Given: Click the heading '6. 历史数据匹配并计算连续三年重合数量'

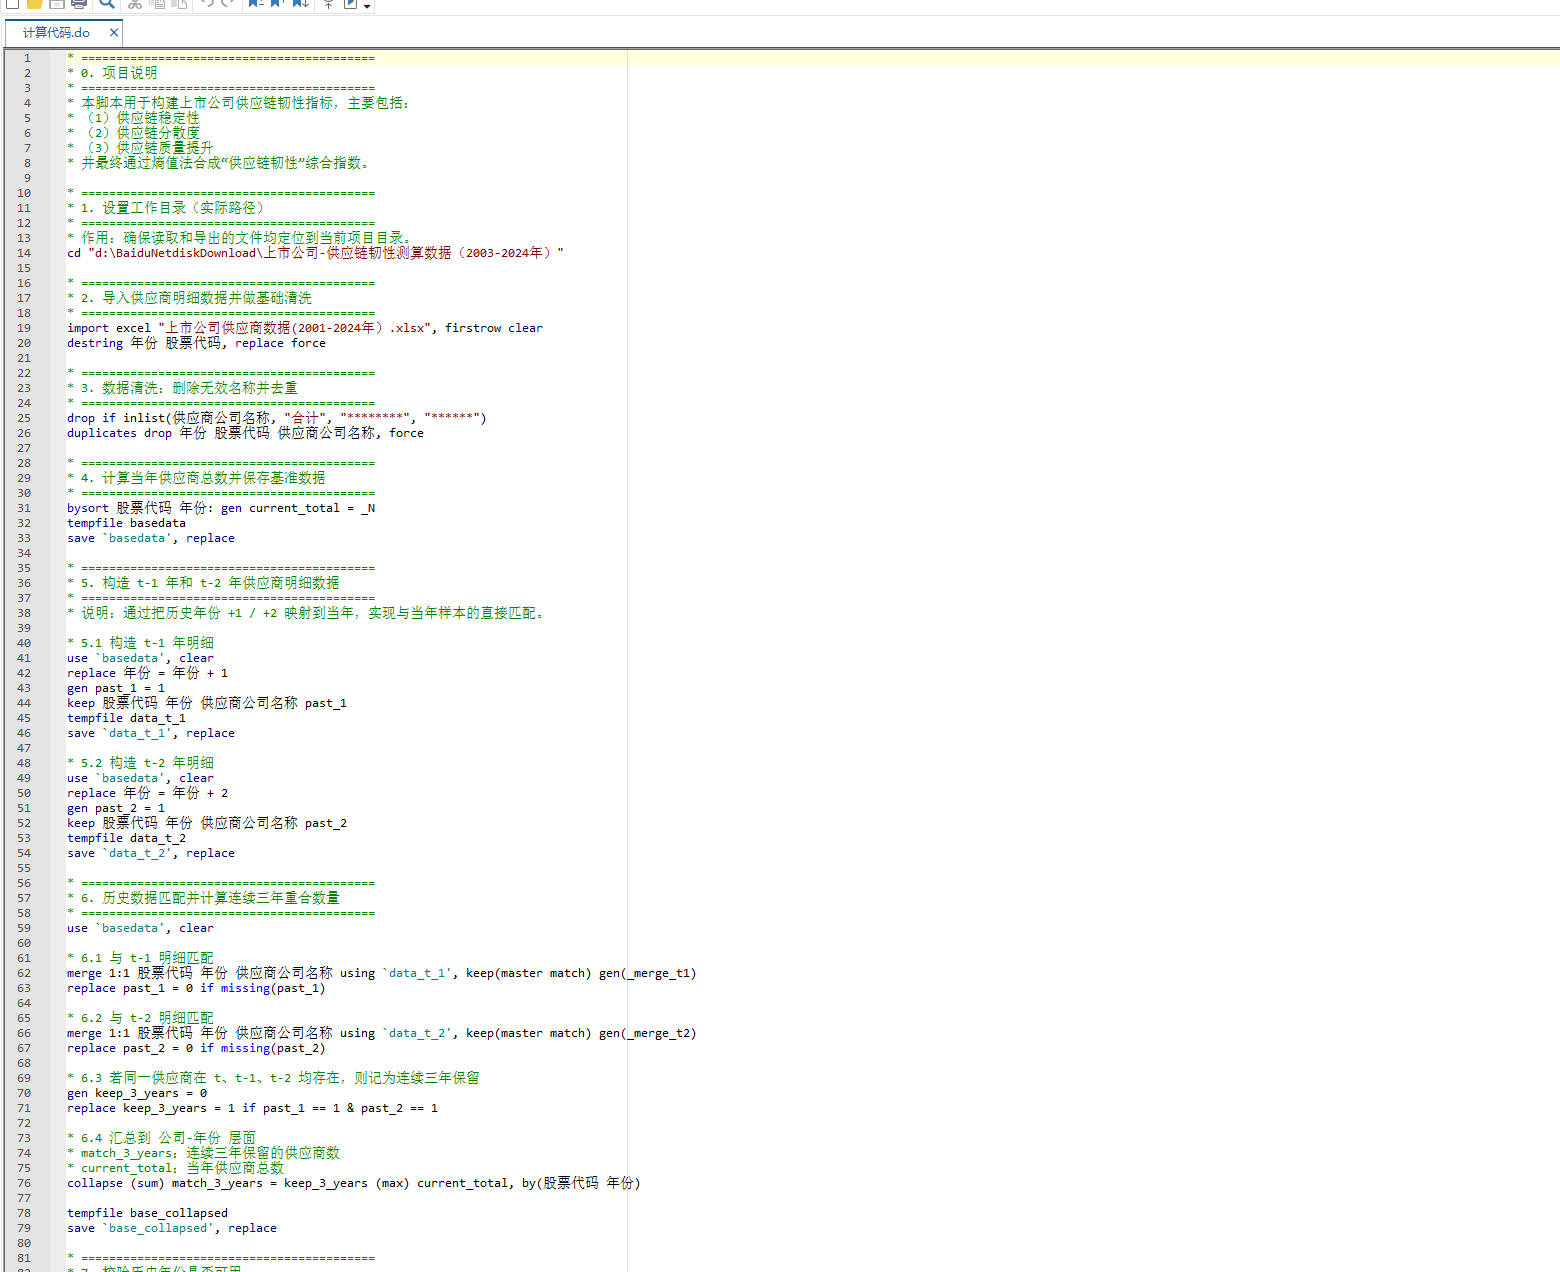Looking at the screenshot, I should 203,898.
